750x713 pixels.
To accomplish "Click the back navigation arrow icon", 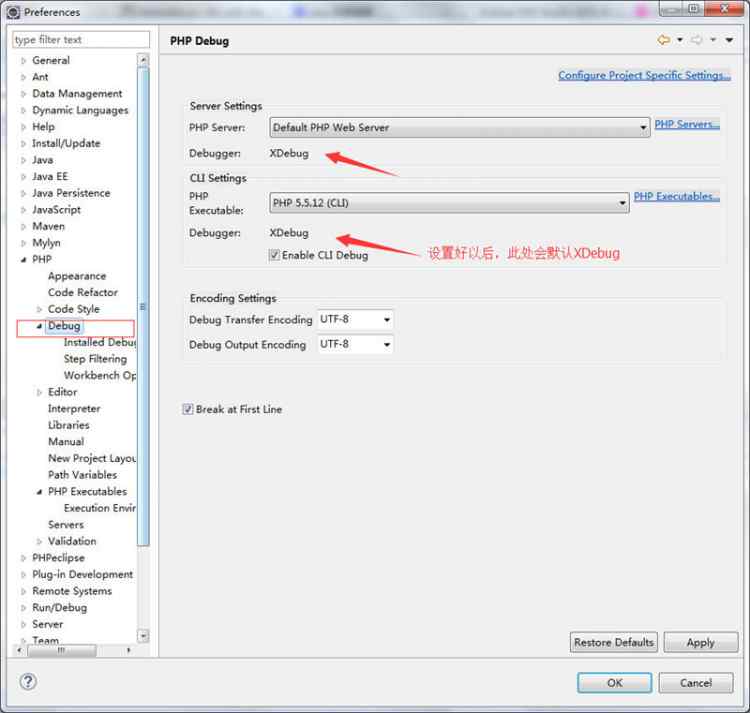I will (x=663, y=40).
